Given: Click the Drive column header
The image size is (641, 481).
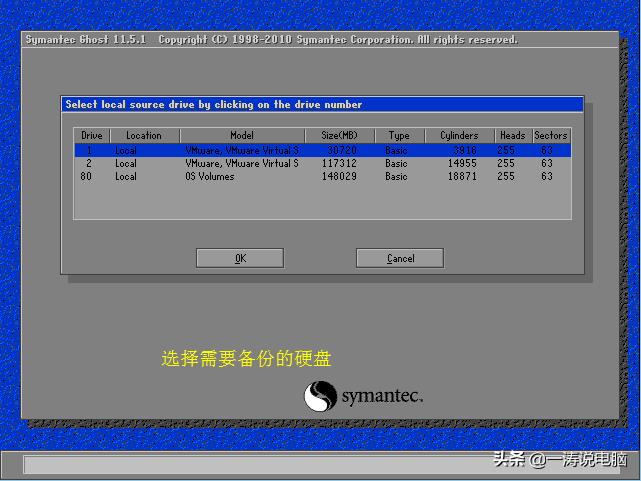Looking at the screenshot, I should click(92, 135).
